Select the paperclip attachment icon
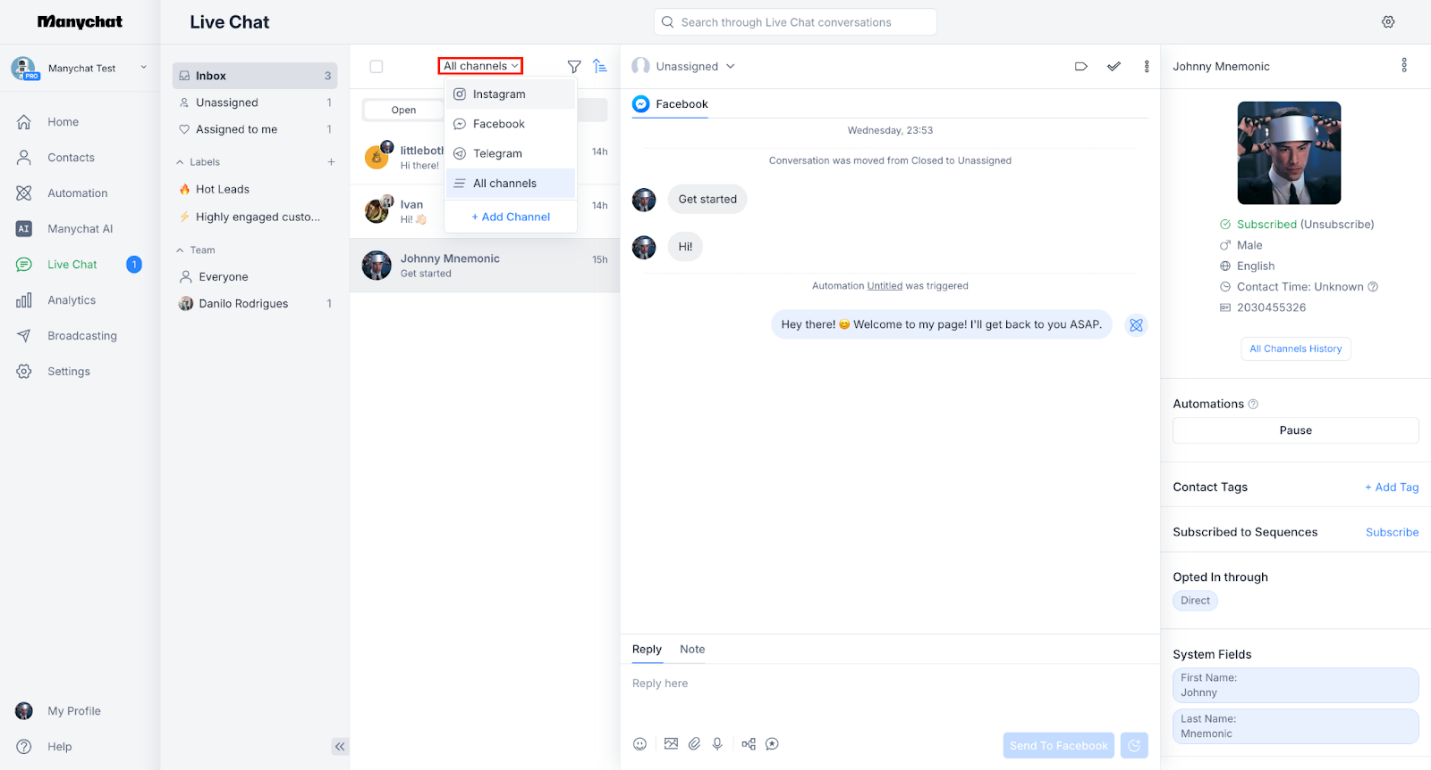The image size is (1431, 770). (x=695, y=744)
